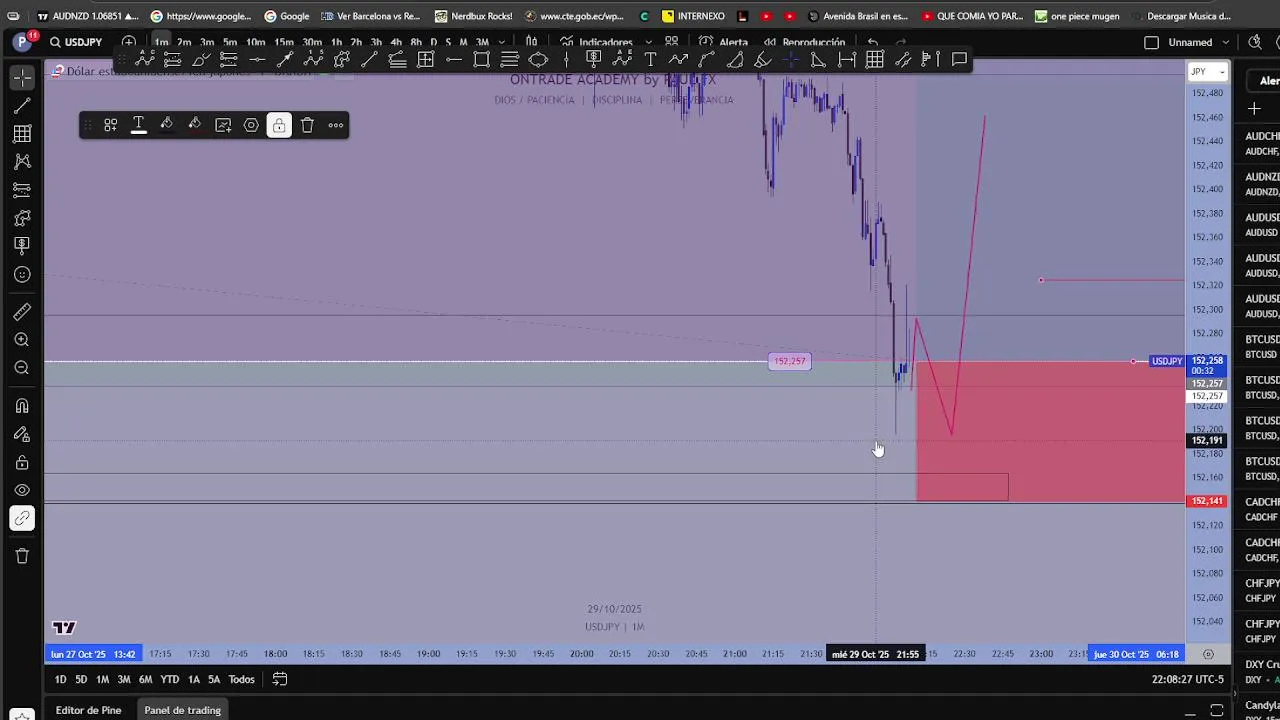
Task: Open the USDJPY symbol search
Action: (x=76, y=42)
